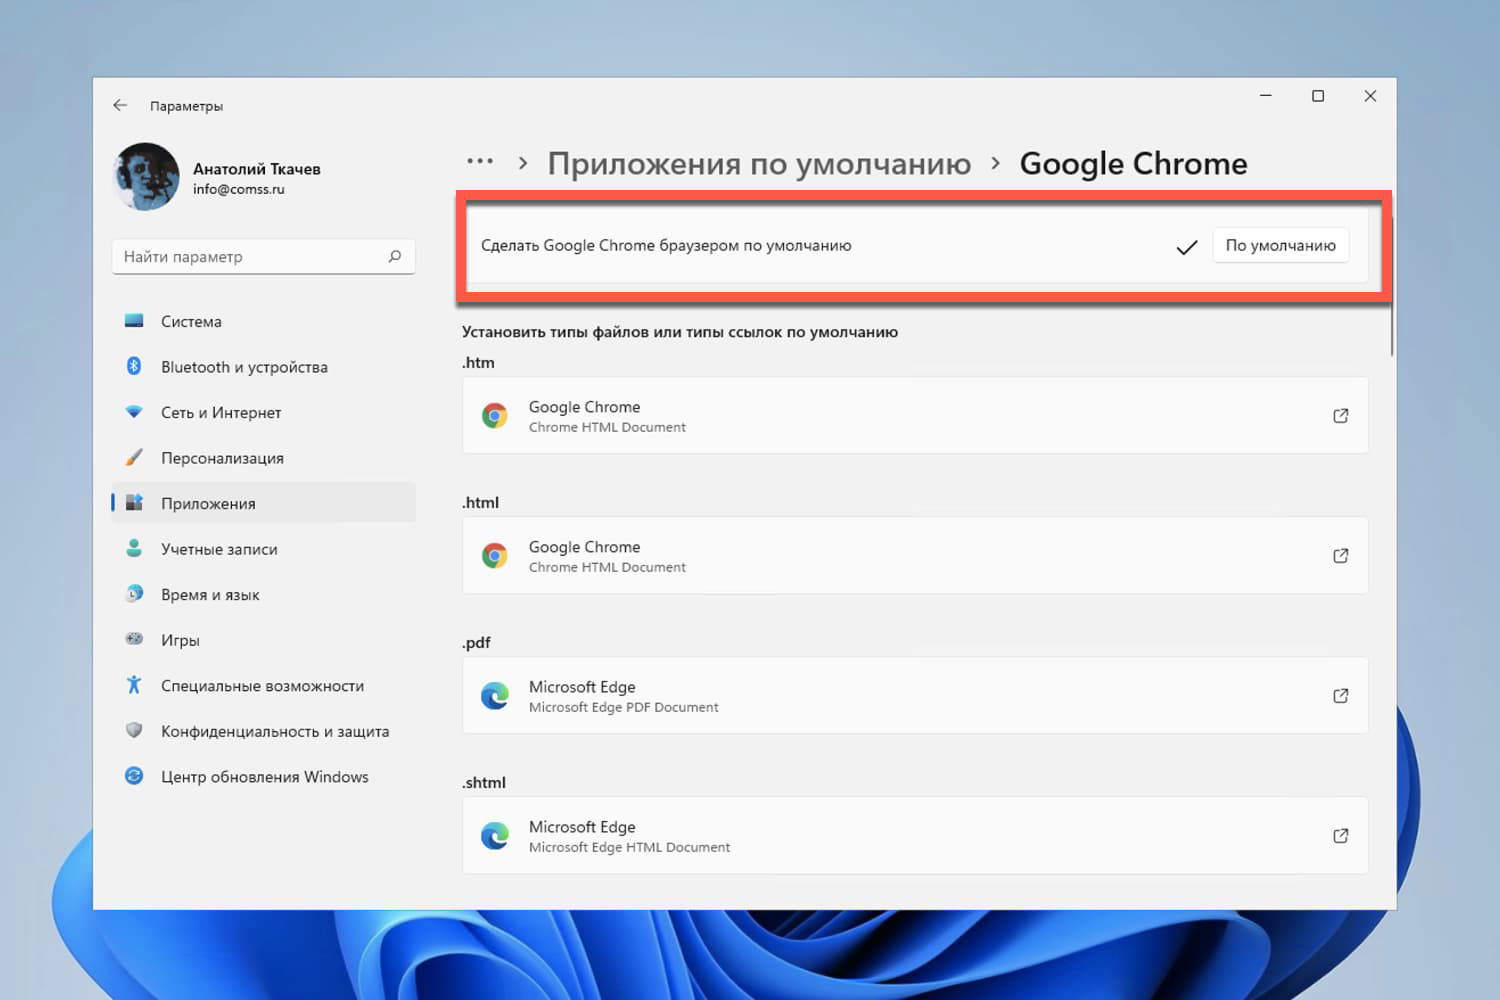Change the .shtml default app row
Image resolution: width=1500 pixels, height=1000 pixels.
tap(915, 835)
